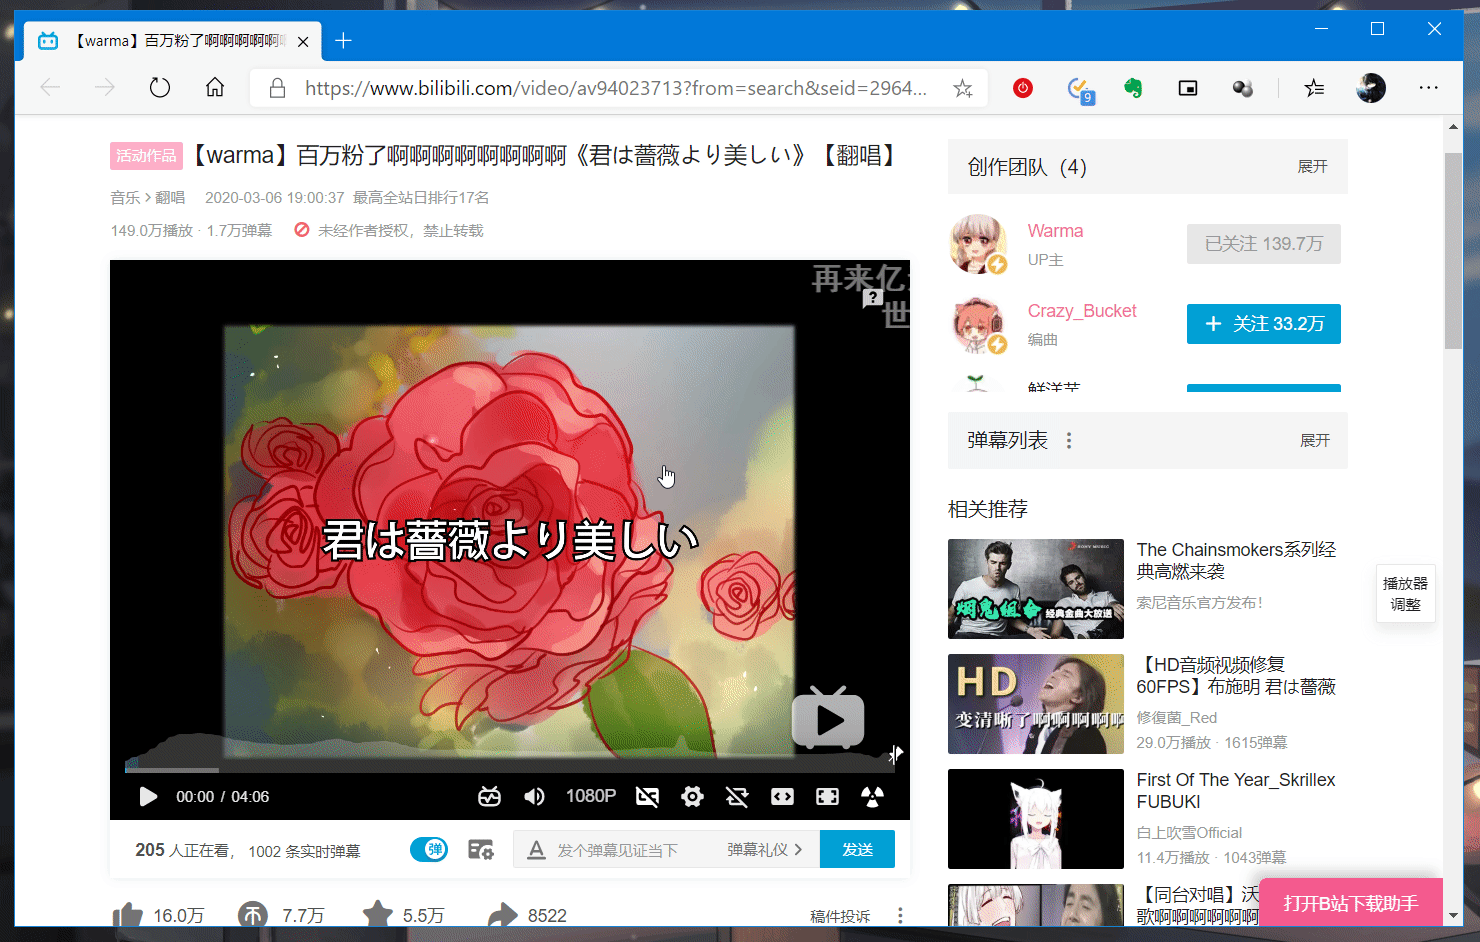The height and width of the screenshot is (942, 1480).
Task: Click the widescreen mode icon in player
Action: pos(782,797)
